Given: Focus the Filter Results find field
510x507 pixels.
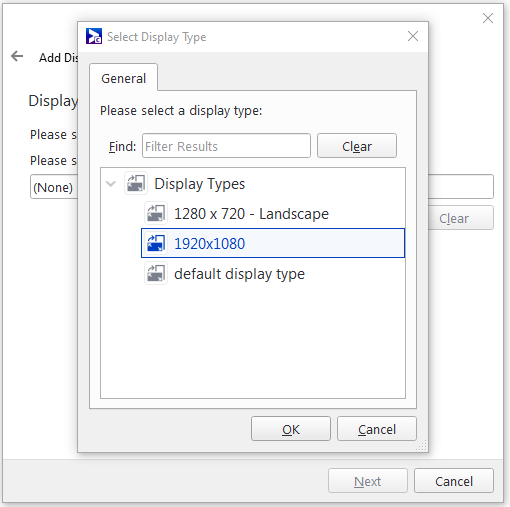Looking at the screenshot, I should pos(226,146).
